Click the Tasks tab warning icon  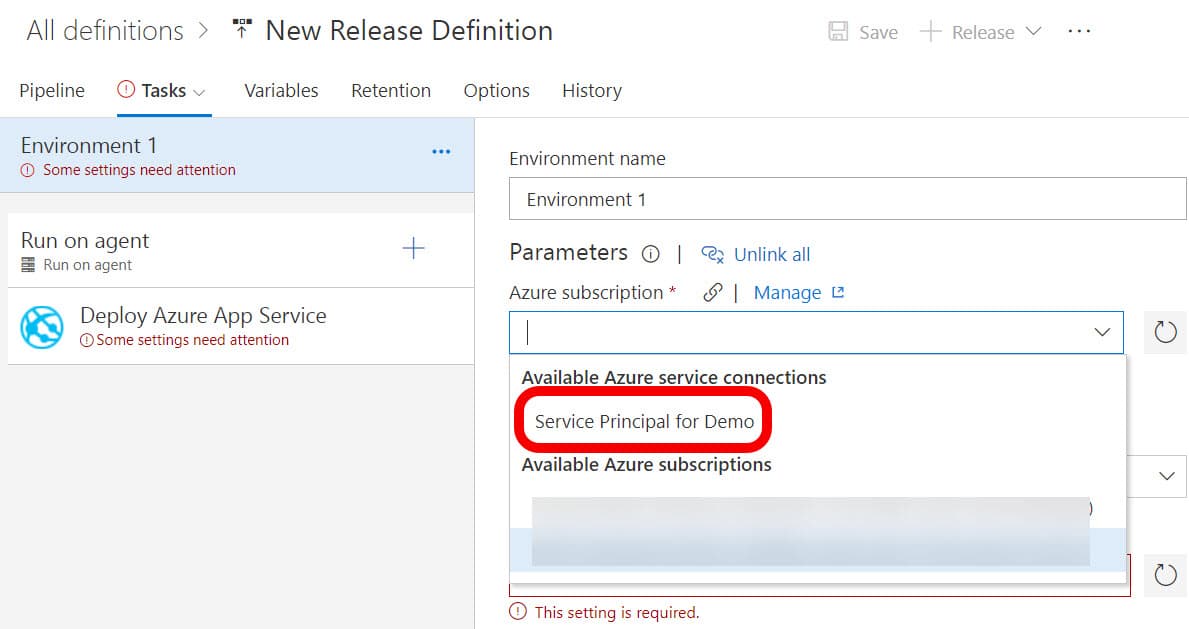point(126,90)
